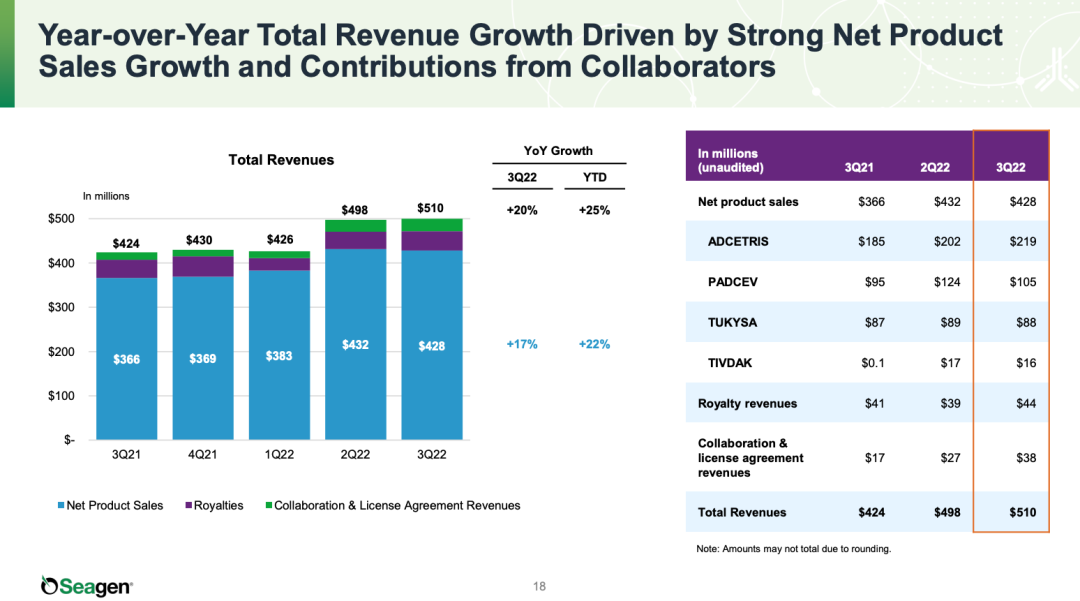Select the "$498" total above the 2Q22 bar
The width and height of the screenshot is (1080, 601).
pos(355,210)
